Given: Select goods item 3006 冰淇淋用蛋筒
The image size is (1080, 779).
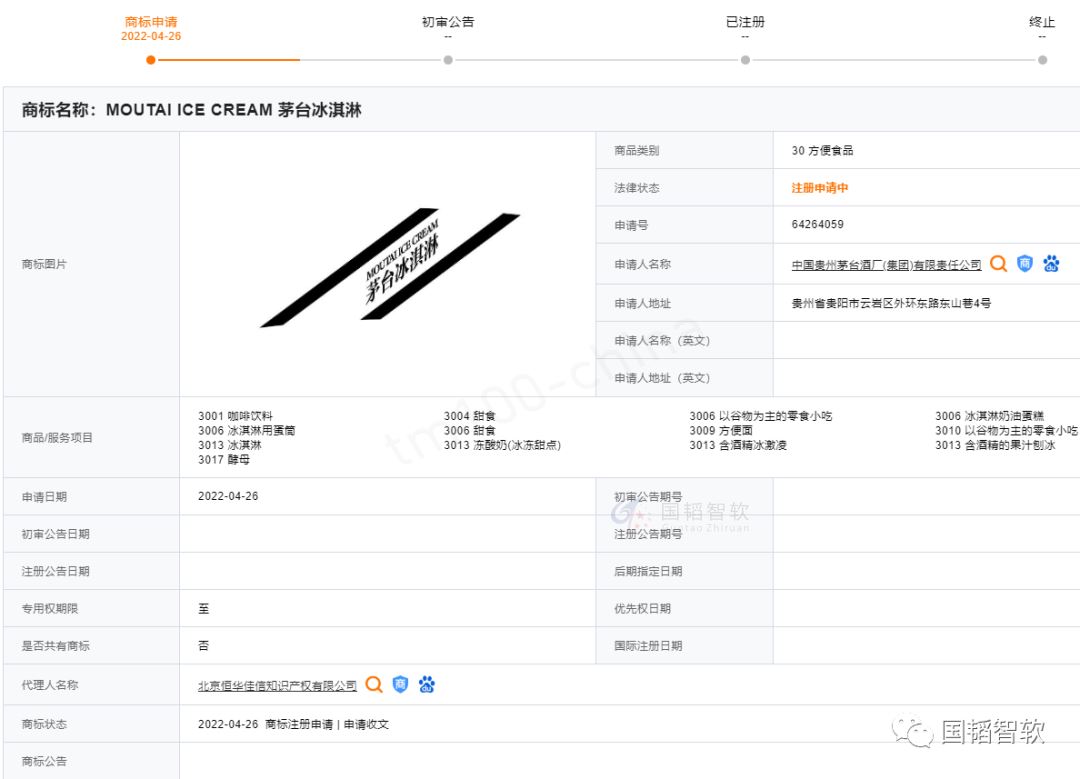Looking at the screenshot, I should click(x=247, y=430).
